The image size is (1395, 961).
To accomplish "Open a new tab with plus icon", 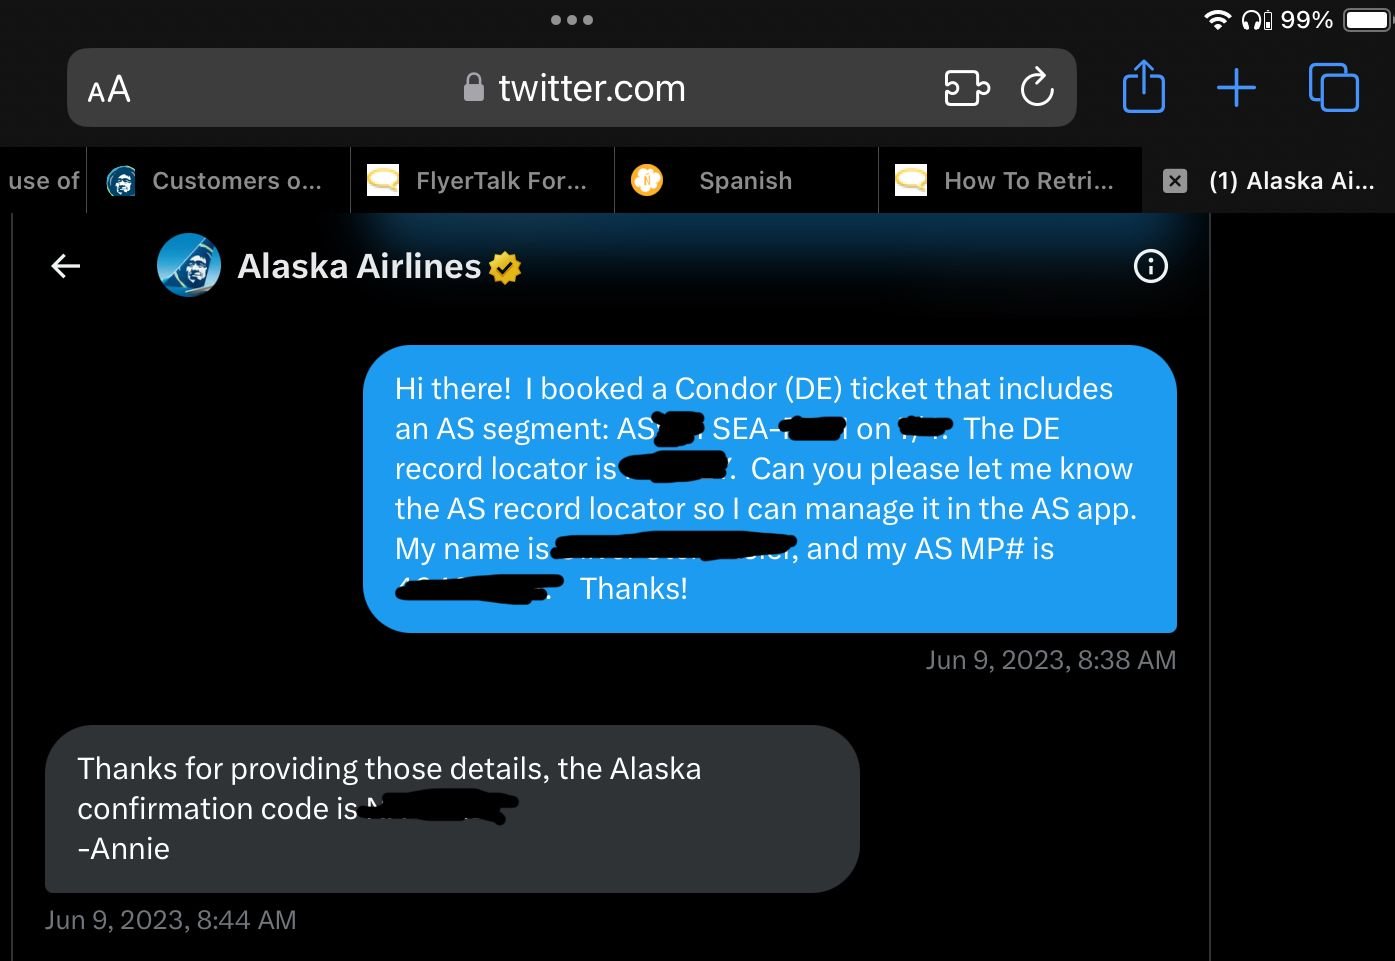I will point(1236,88).
